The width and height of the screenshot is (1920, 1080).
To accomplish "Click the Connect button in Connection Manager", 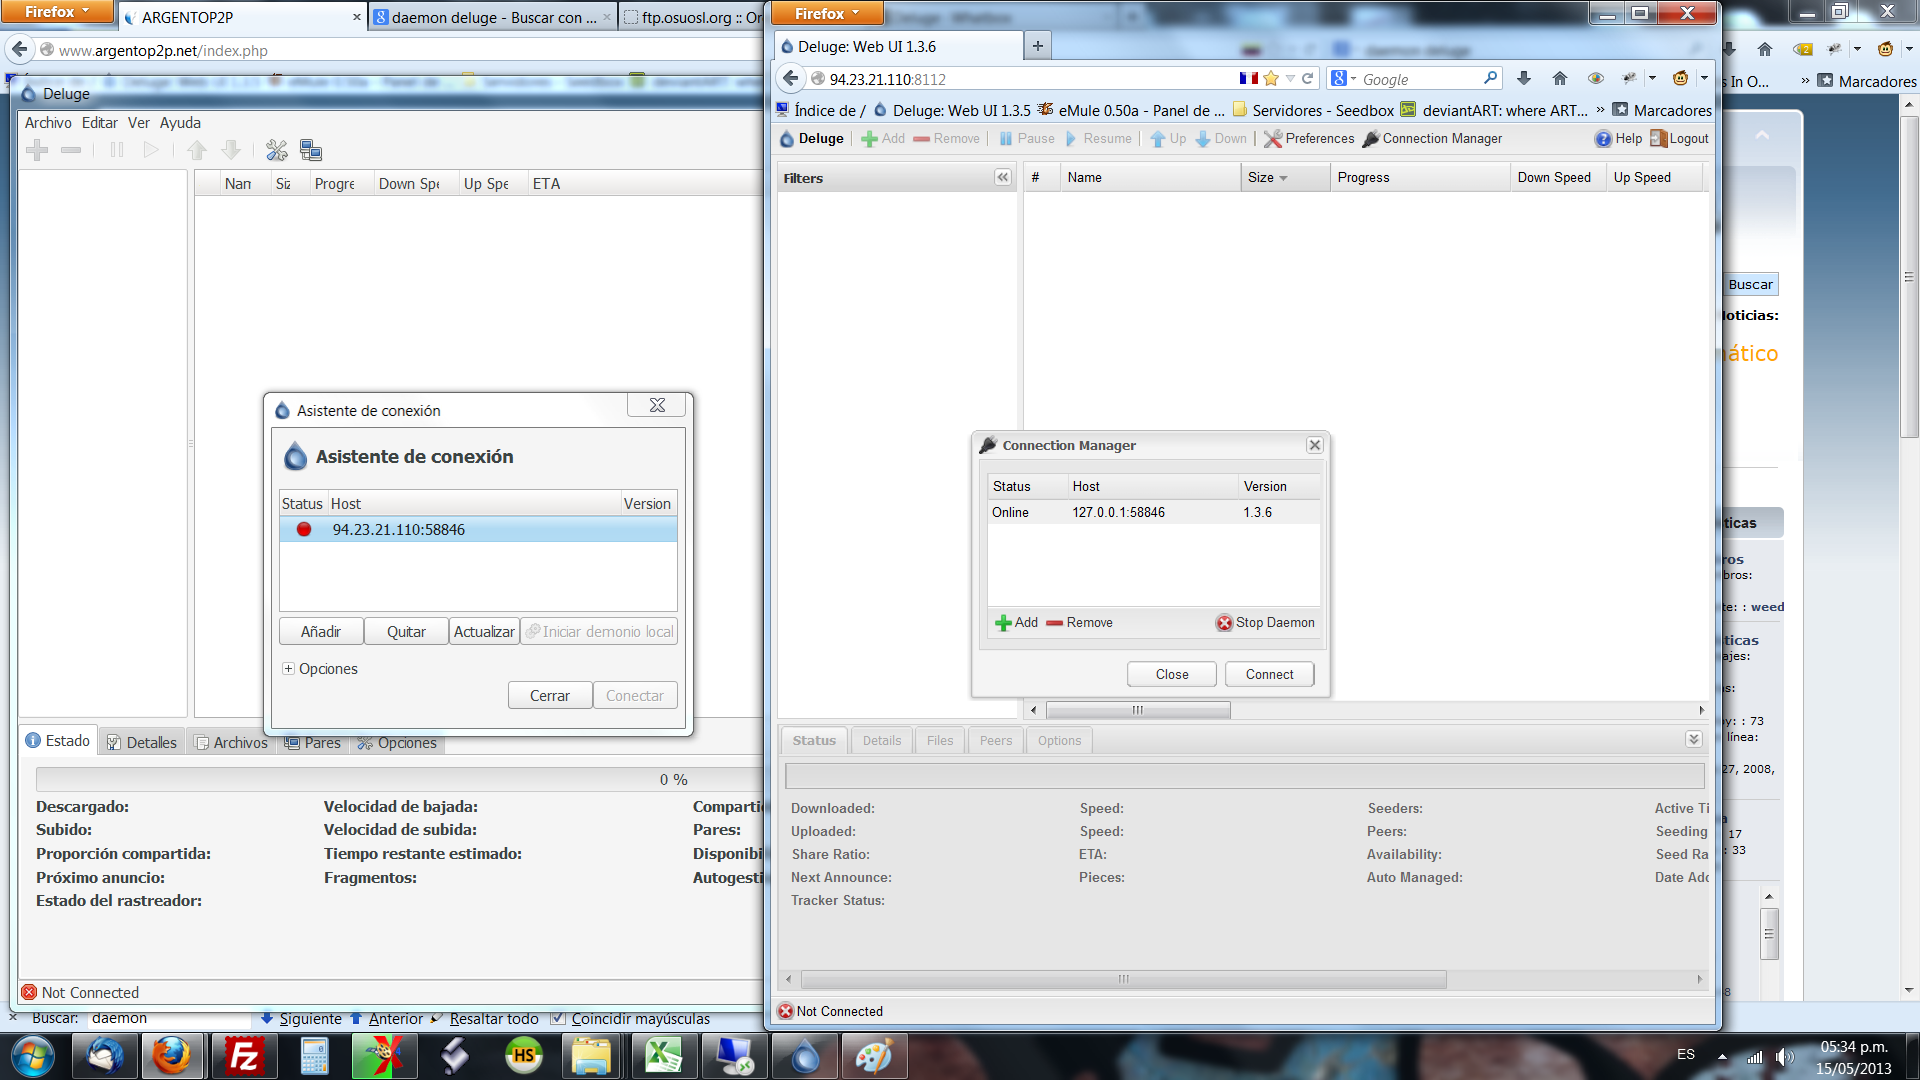I will click(x=1270, y=674).
